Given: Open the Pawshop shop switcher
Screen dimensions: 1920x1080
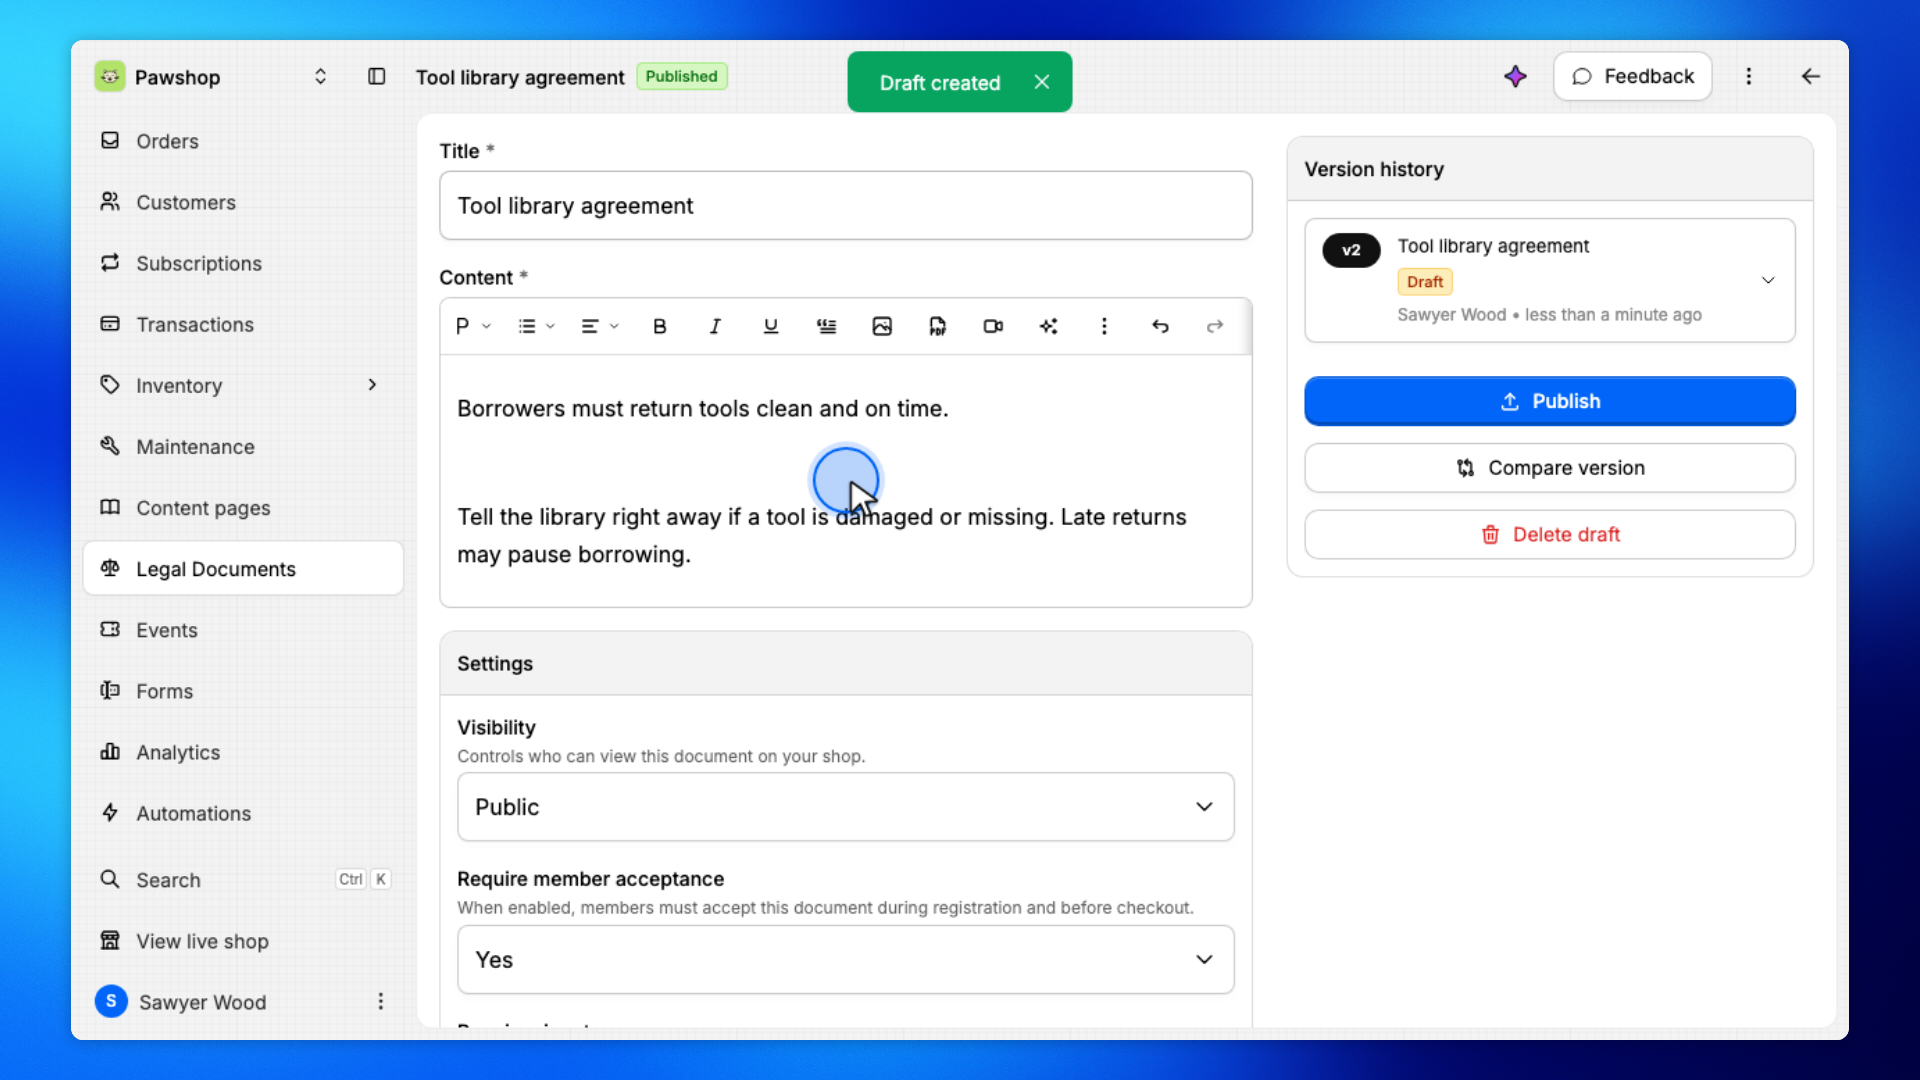Looking at the screenshot, I should [x=320, y=77].
